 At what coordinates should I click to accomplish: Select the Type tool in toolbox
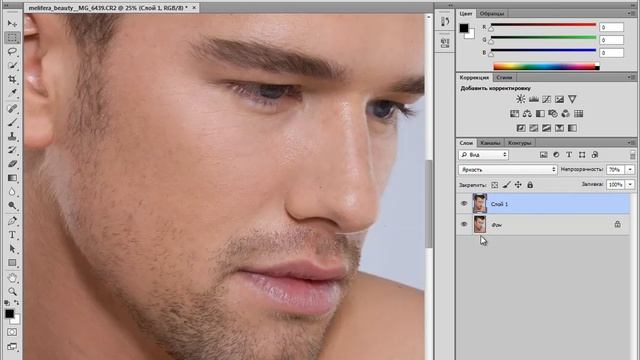(x=12, y=235)
